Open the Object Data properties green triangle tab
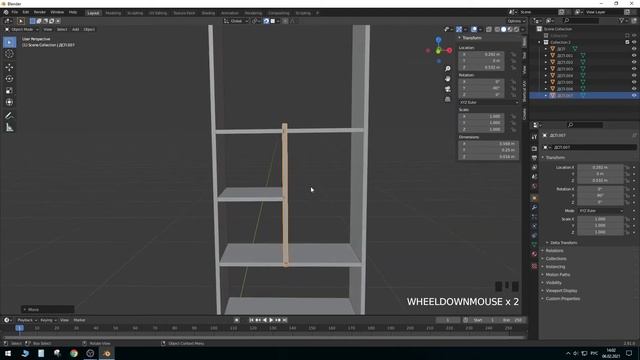The width and height of the screenshot is (640, 360). 534,244
